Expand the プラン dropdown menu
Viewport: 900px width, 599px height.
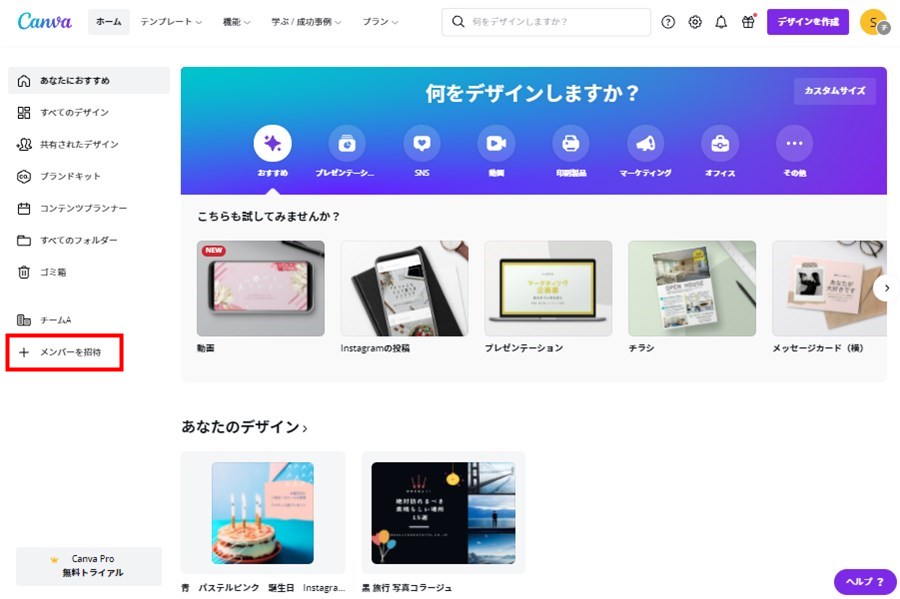380,22
